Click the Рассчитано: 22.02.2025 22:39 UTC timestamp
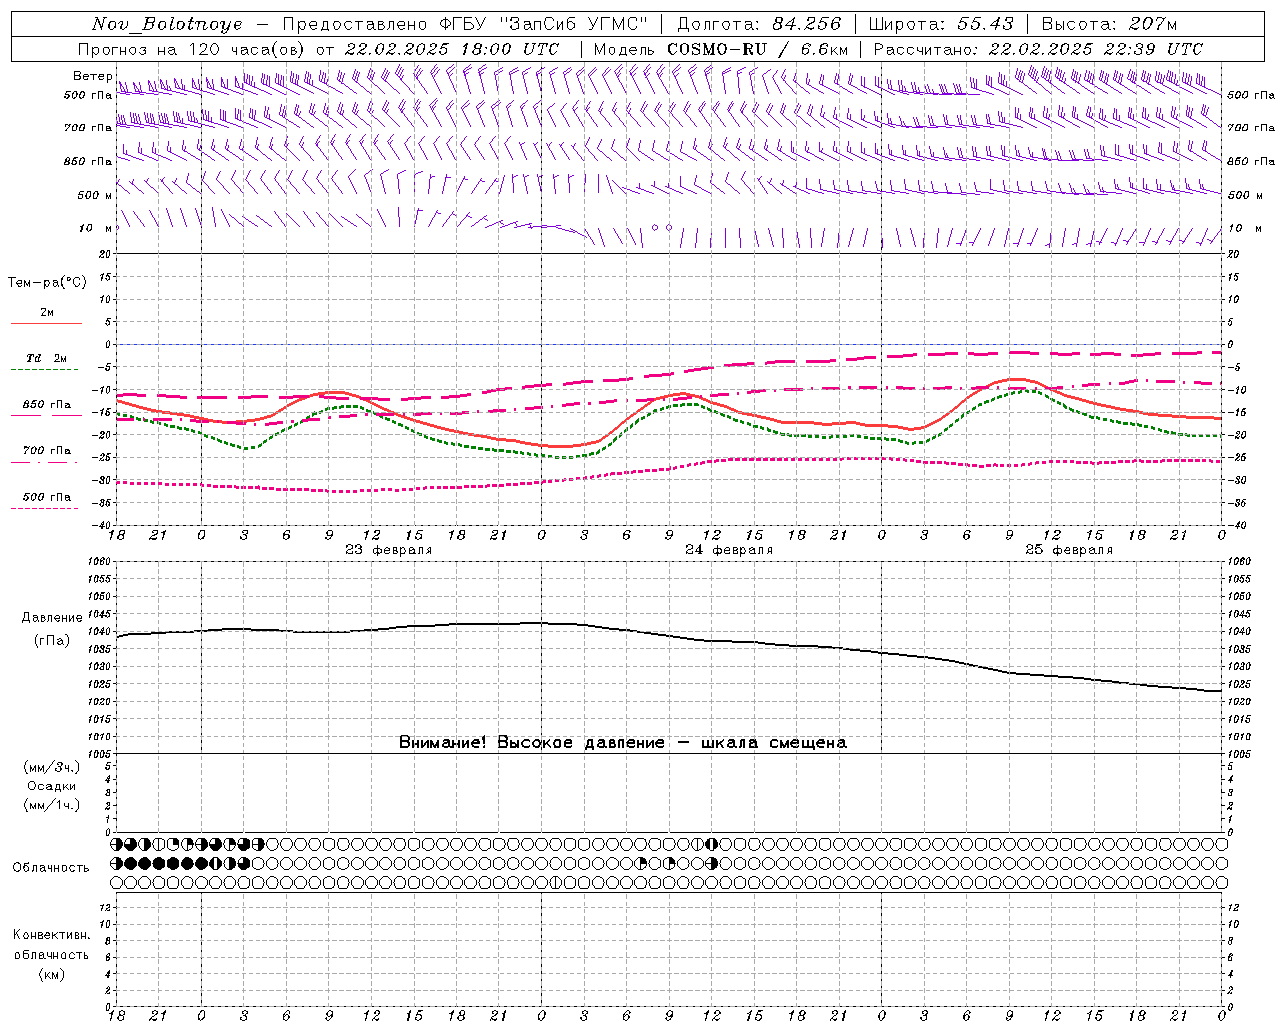 click(1038, 49)
